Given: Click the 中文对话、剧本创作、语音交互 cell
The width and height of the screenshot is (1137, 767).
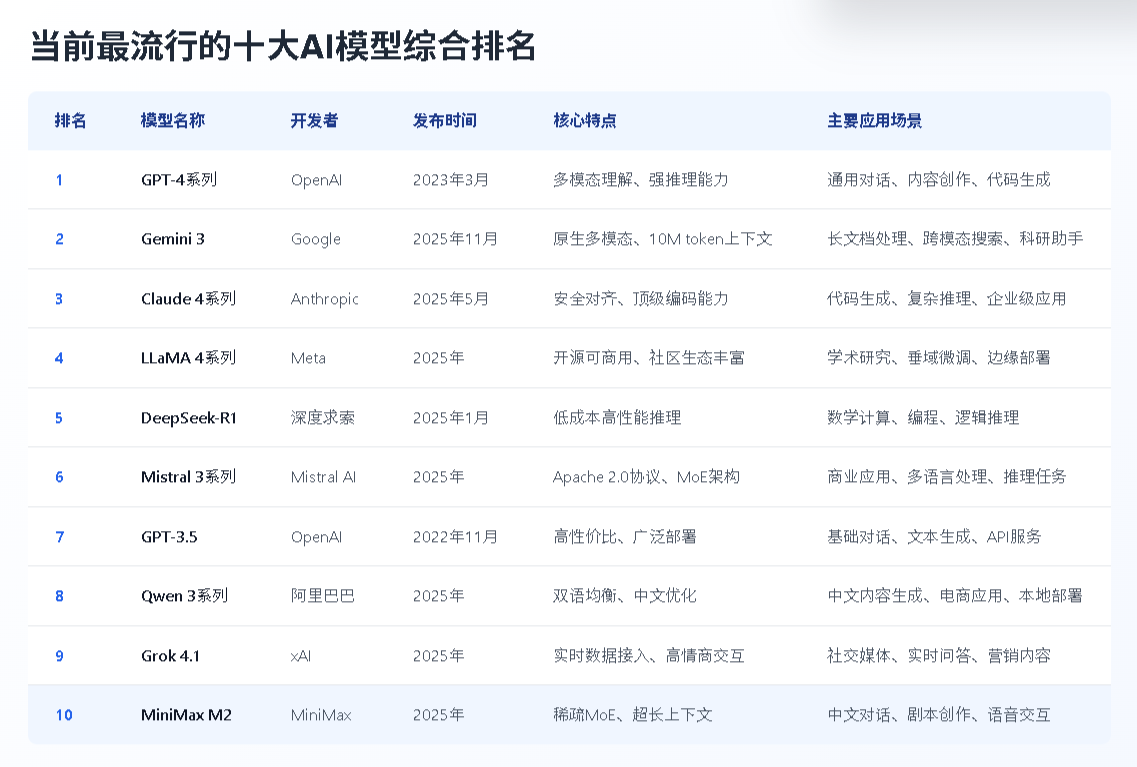Looking at the screenshot, I should [x=939, y=715].
